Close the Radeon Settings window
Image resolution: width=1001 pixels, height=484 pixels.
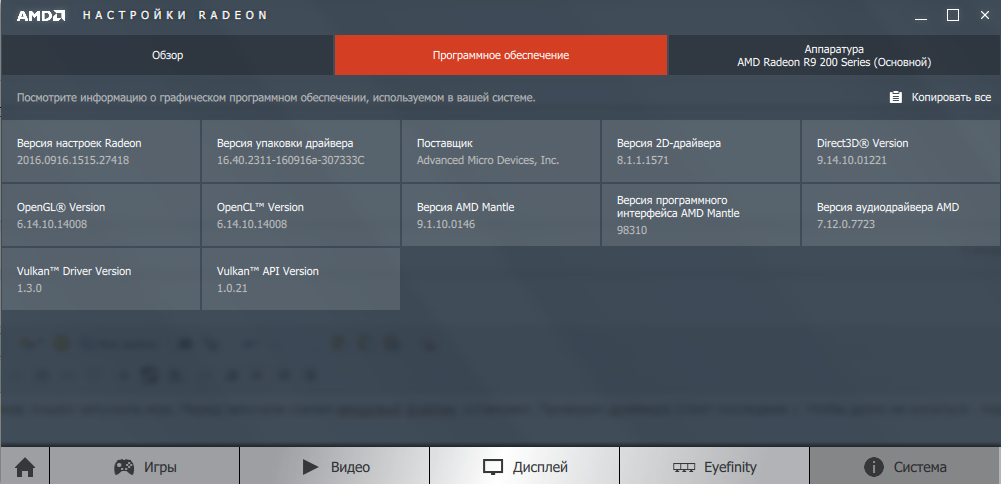(x=985, y=15)
